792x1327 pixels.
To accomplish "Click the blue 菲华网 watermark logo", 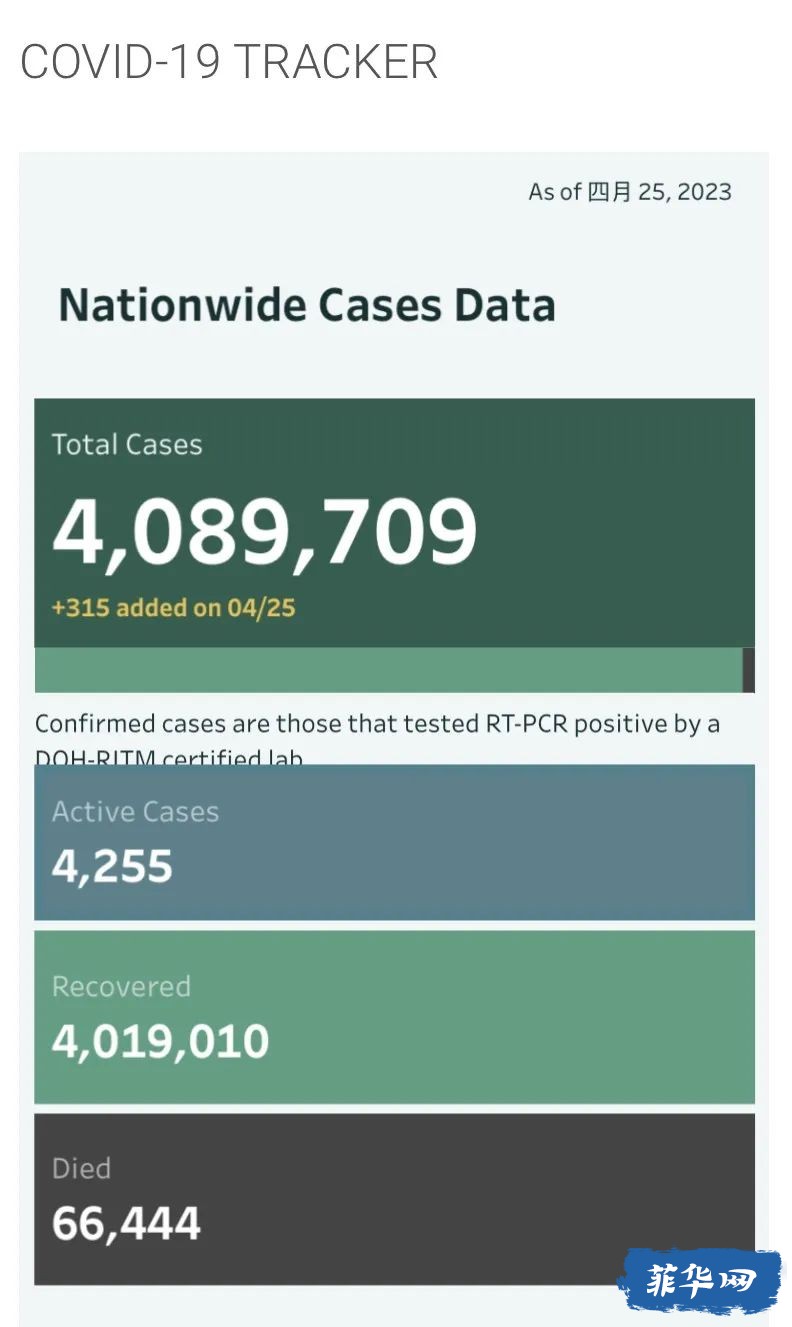I will point(699,1280).
